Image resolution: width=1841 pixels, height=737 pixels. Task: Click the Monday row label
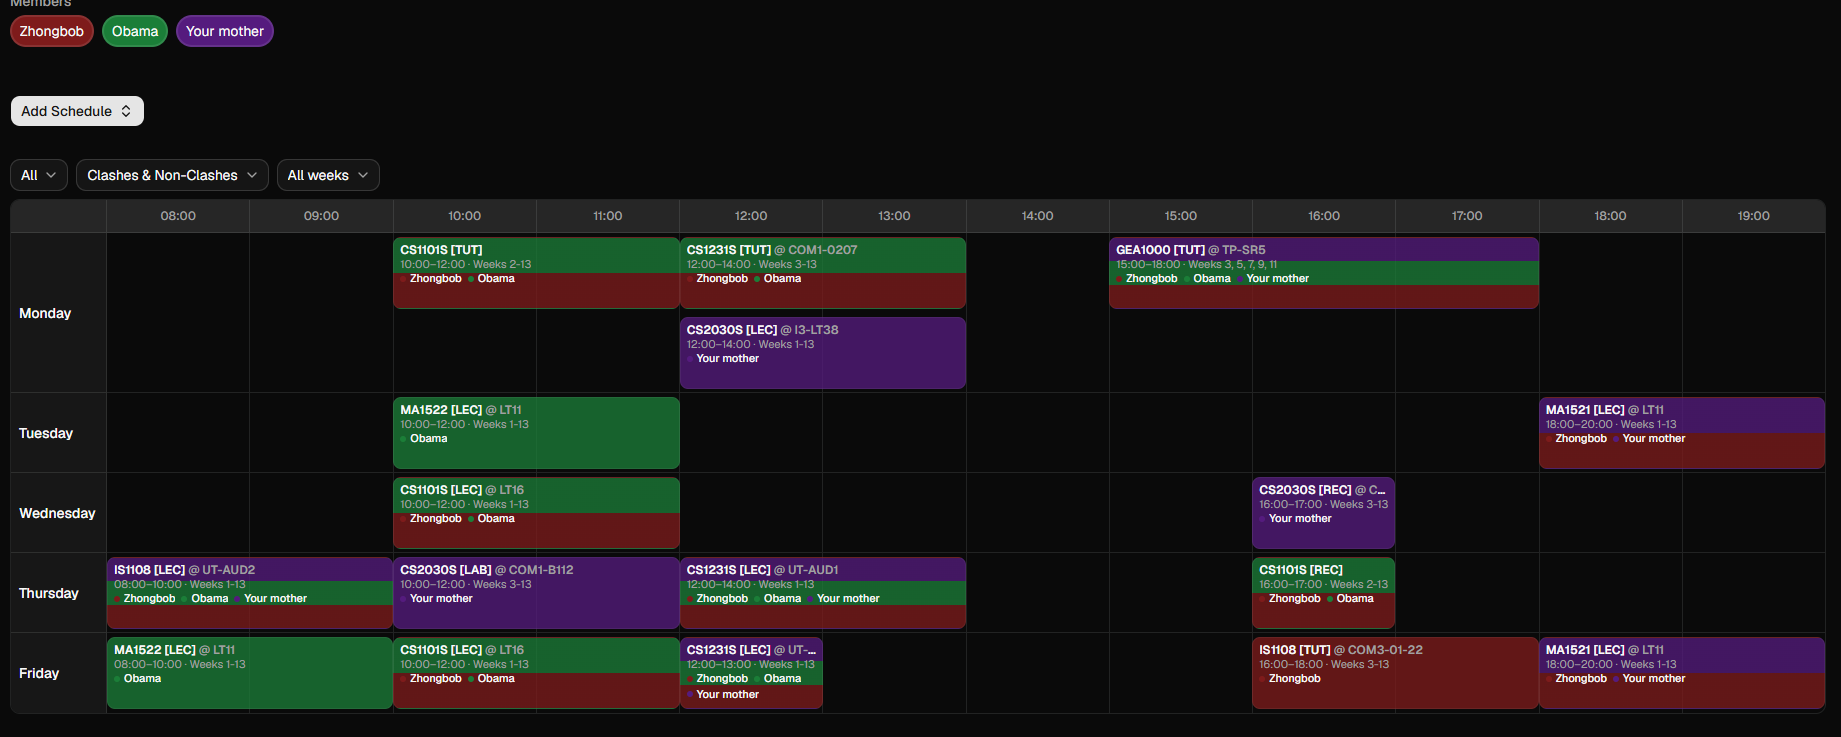(45, 313)
